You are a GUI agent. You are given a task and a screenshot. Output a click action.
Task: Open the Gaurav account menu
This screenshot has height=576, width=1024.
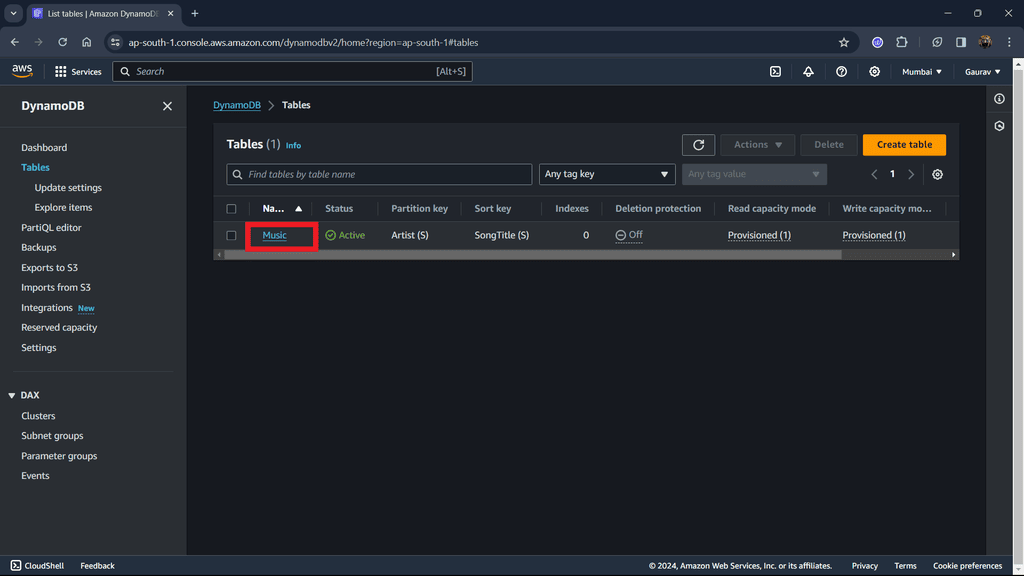(x=982, y=72)
